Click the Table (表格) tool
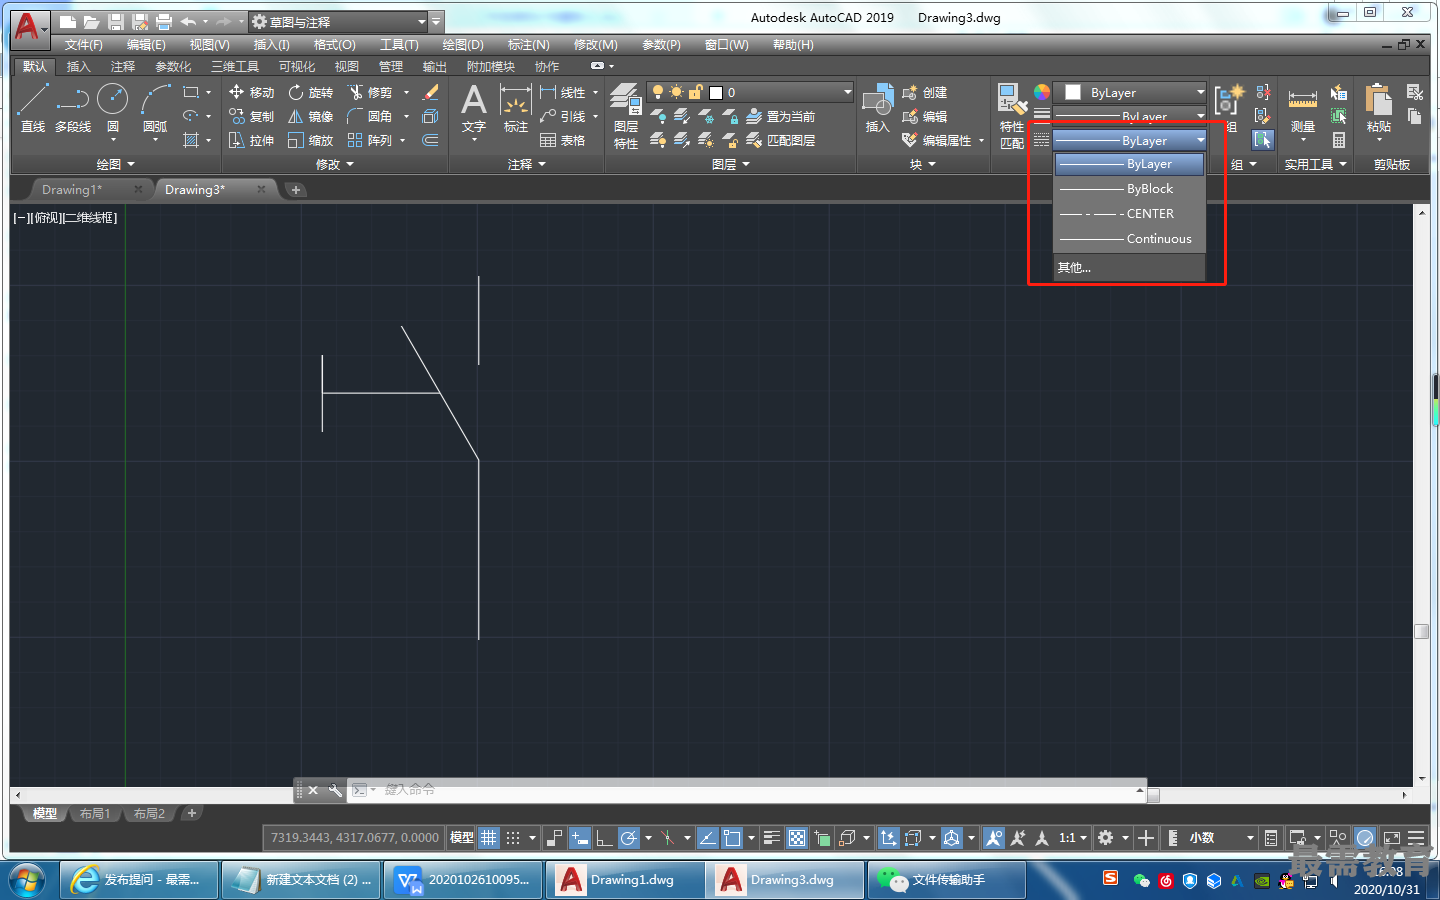 coord(562,140)
